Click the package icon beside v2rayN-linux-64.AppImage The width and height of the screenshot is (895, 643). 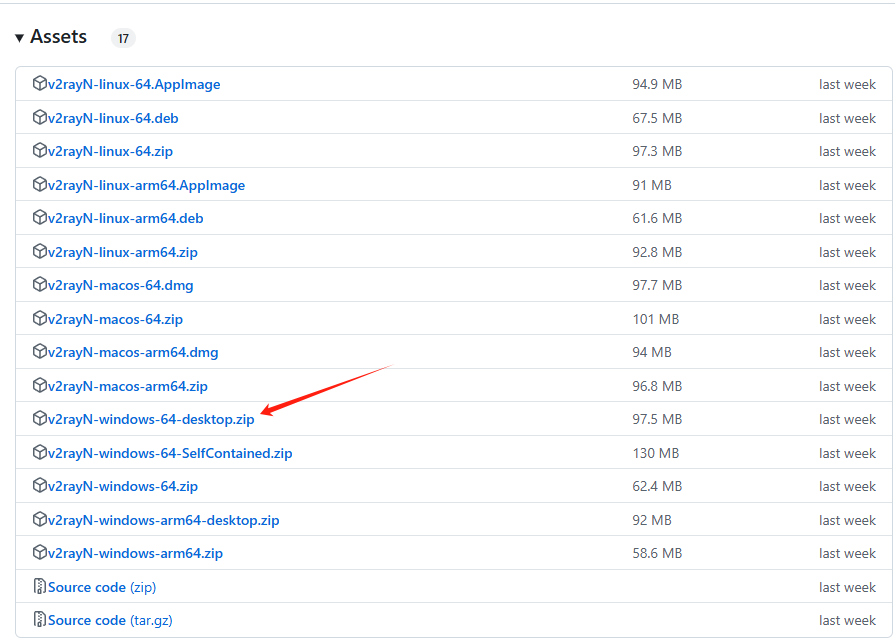pos(39,83)
